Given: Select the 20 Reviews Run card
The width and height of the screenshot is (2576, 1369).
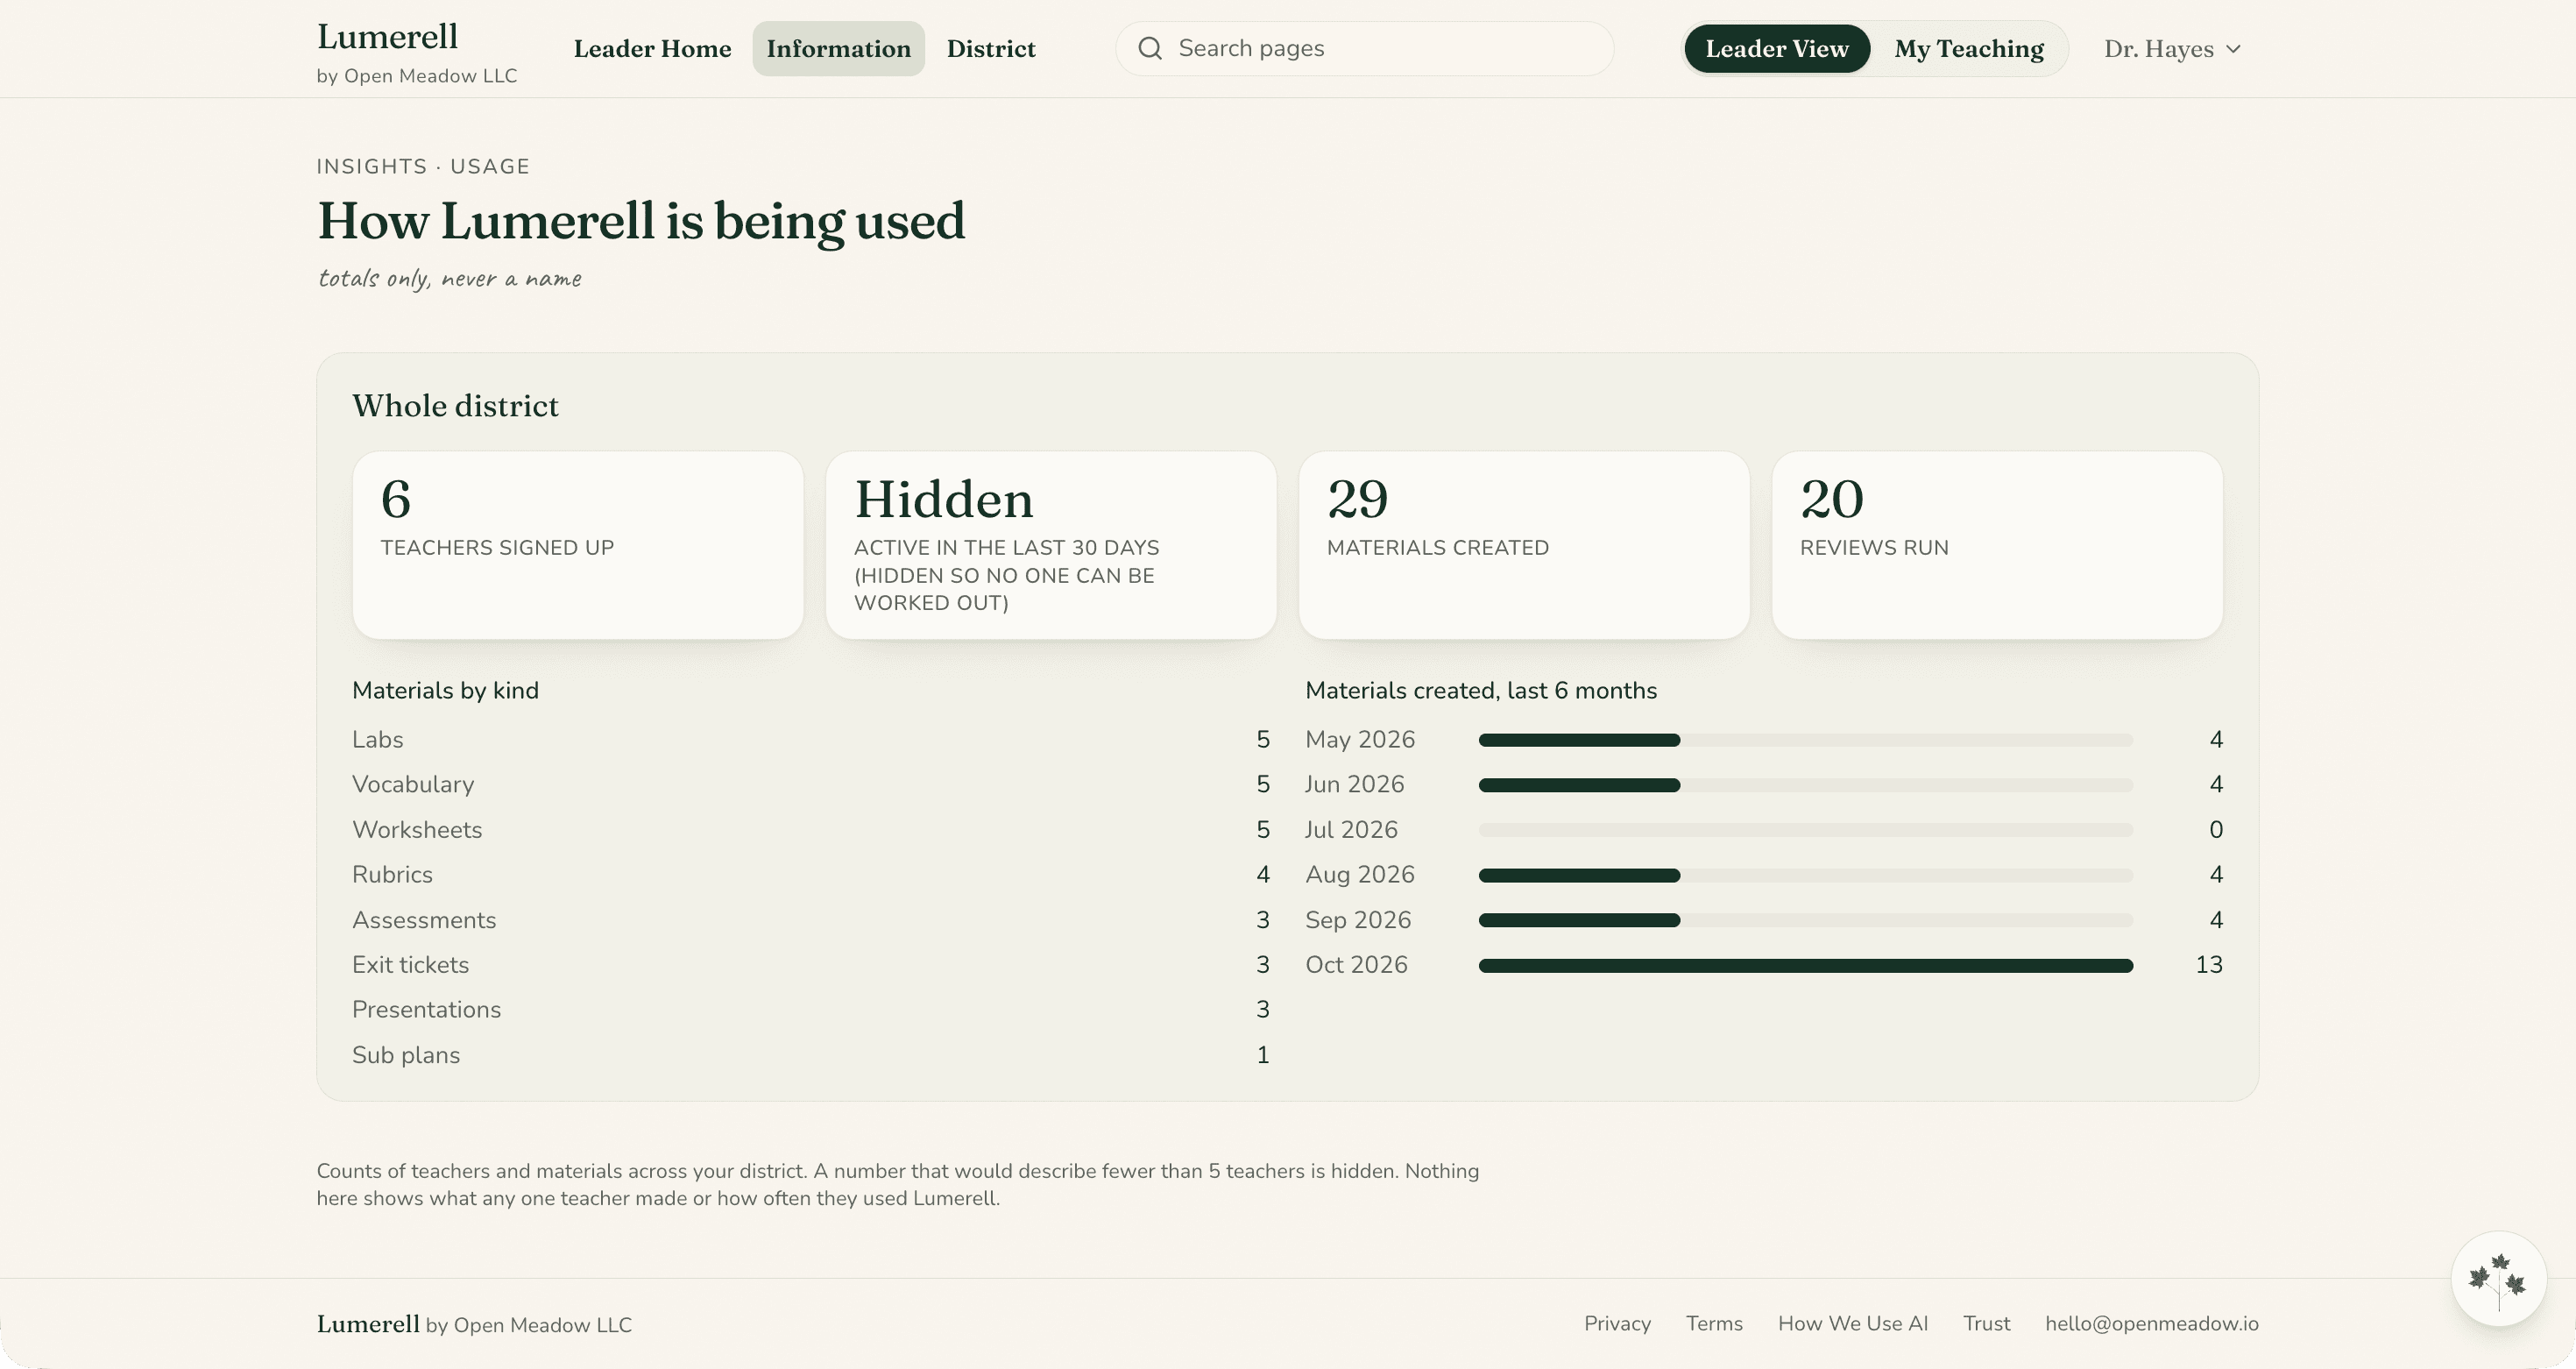Looking at the screenshot, I should click(1997, 545).
